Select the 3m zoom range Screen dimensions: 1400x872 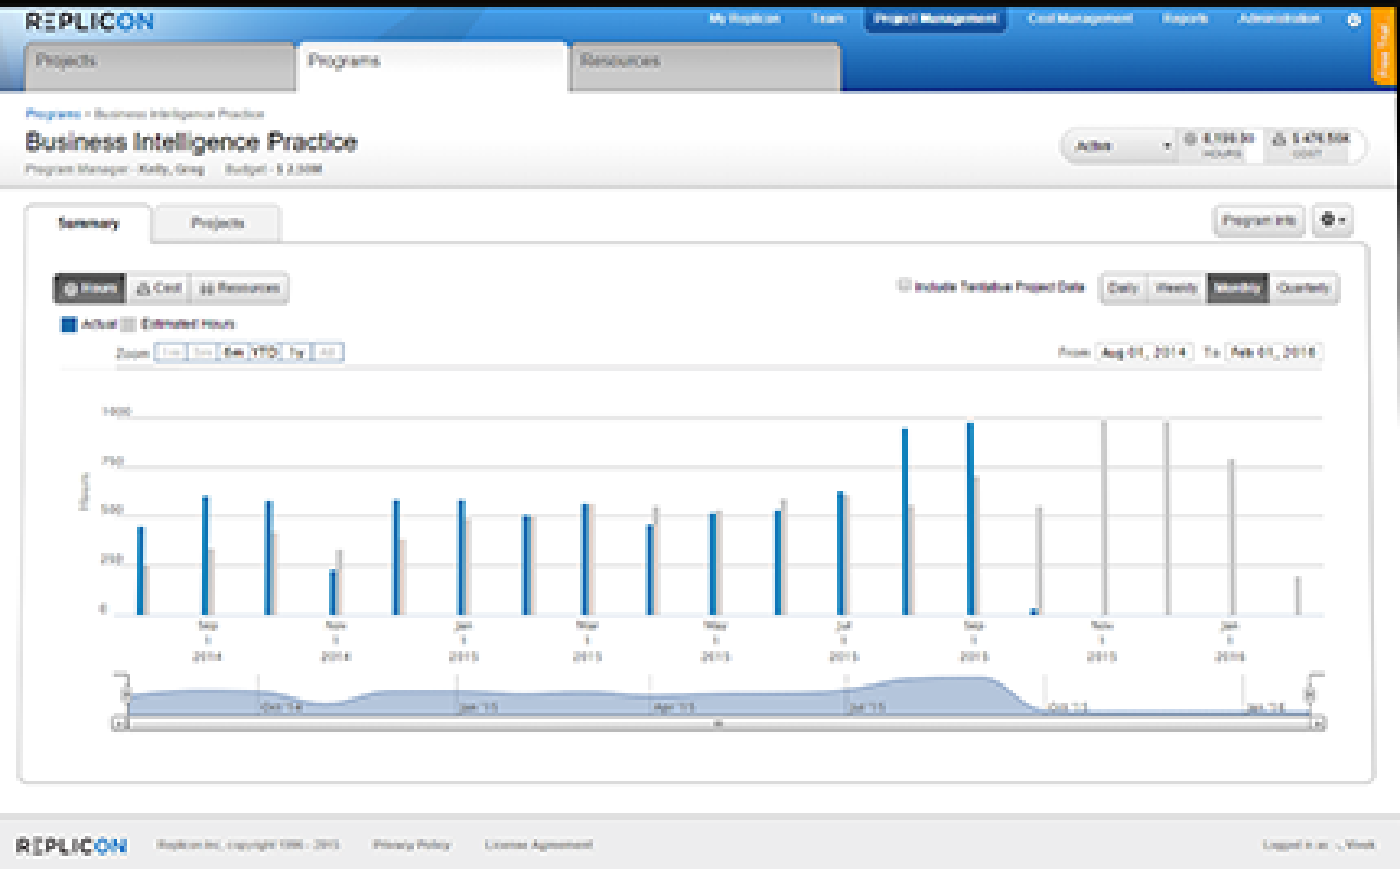(x=203, y=352)
